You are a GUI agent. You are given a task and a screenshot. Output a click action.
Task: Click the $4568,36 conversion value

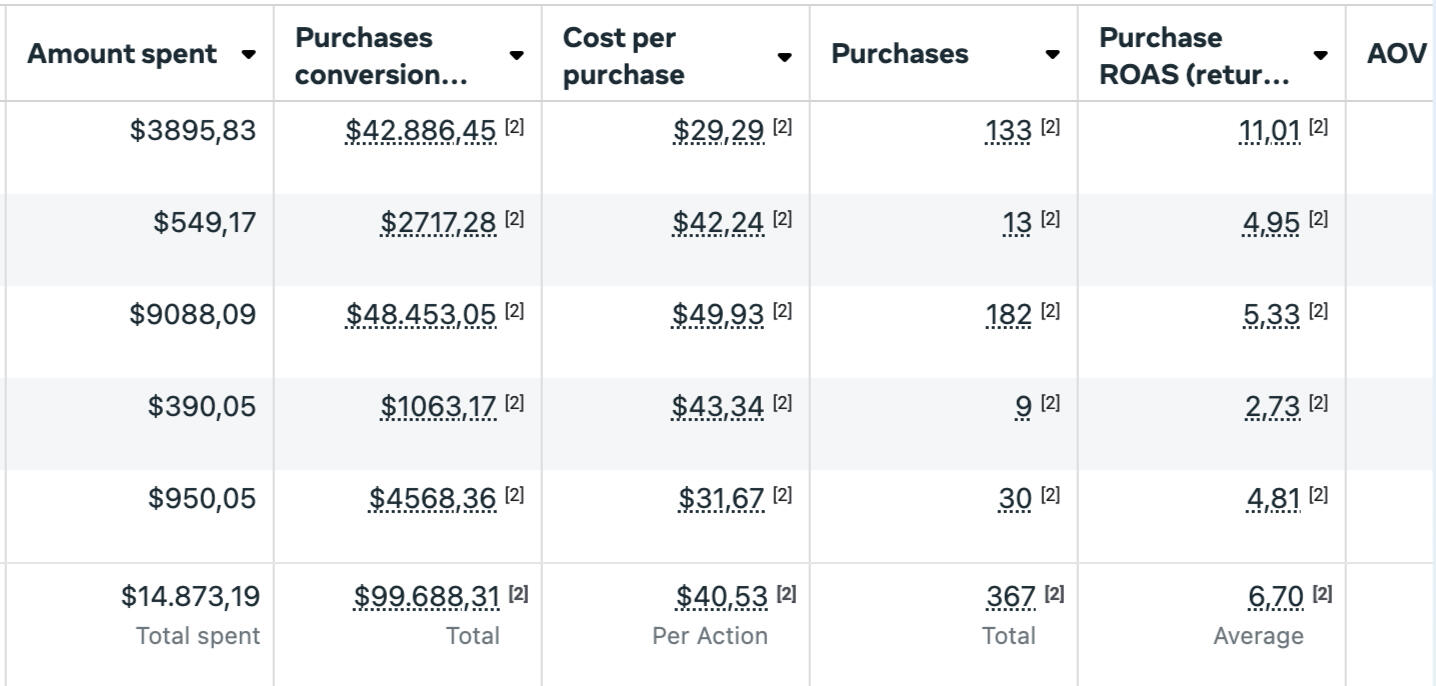point(432,498)
